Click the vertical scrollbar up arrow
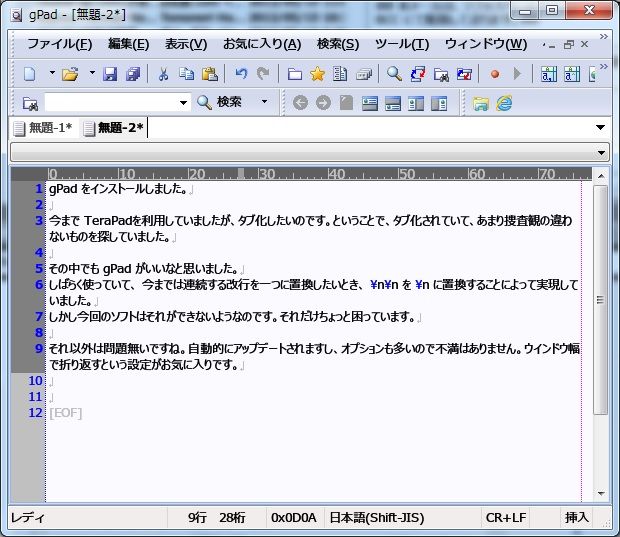This screenshot has width=620, height=537. pos(601,176)
